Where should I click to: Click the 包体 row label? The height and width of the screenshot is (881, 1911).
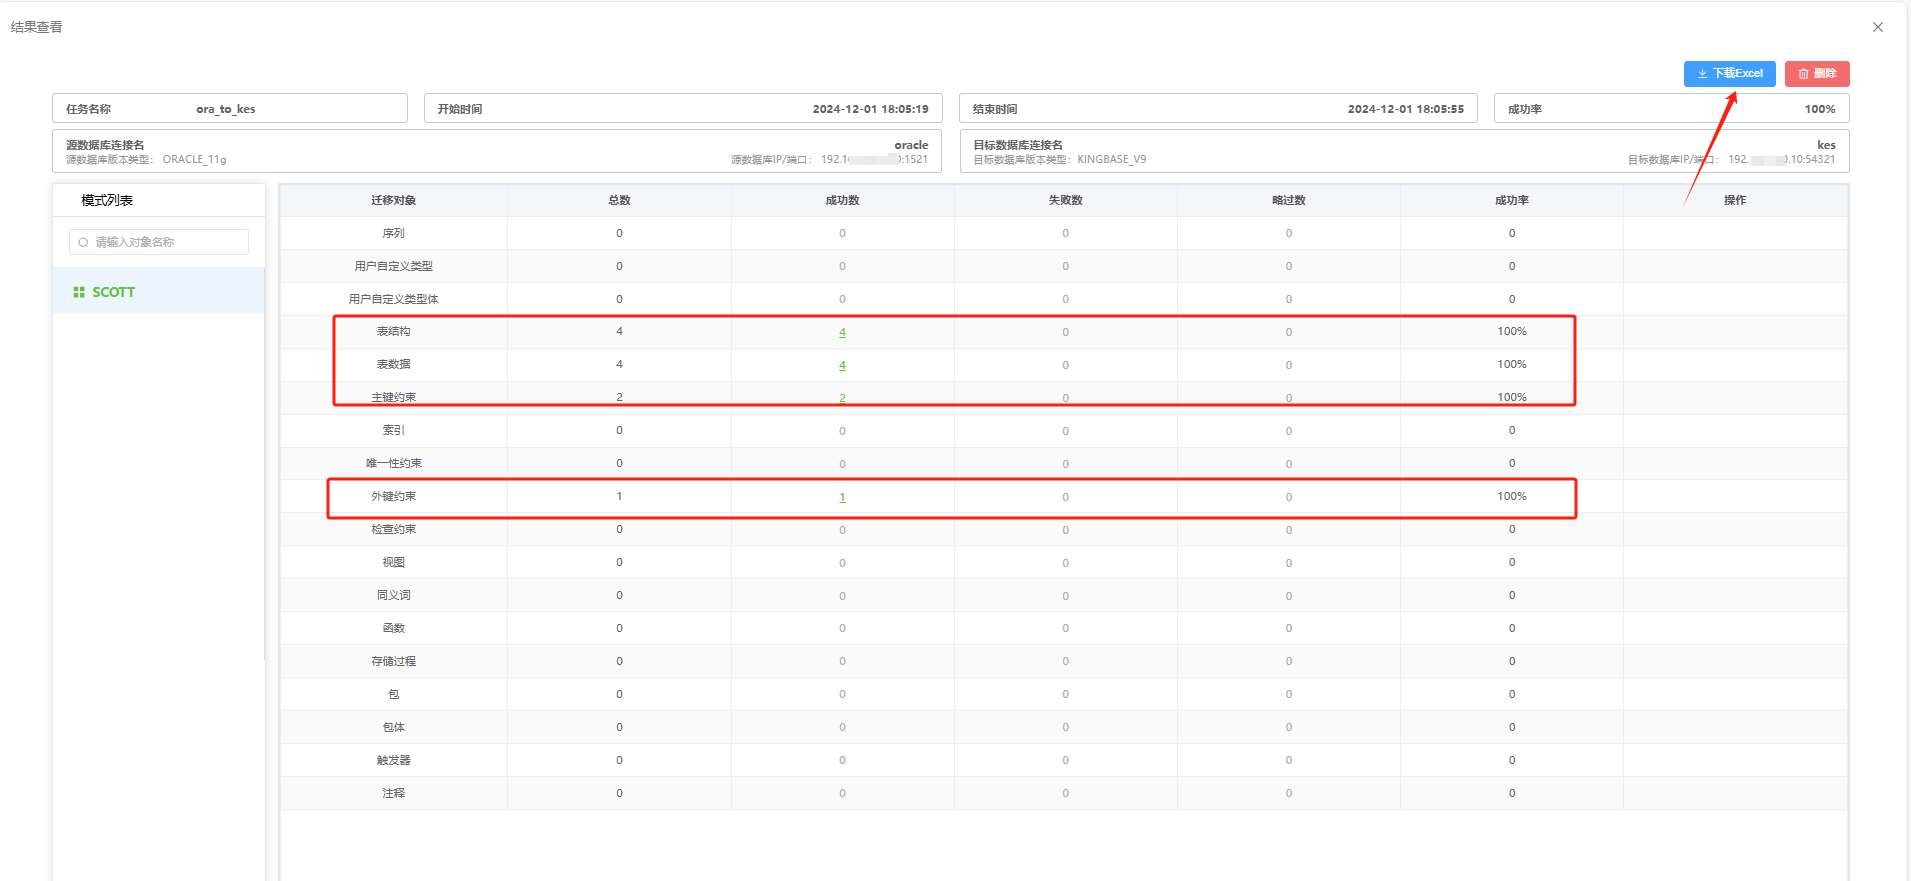(394, 727)
